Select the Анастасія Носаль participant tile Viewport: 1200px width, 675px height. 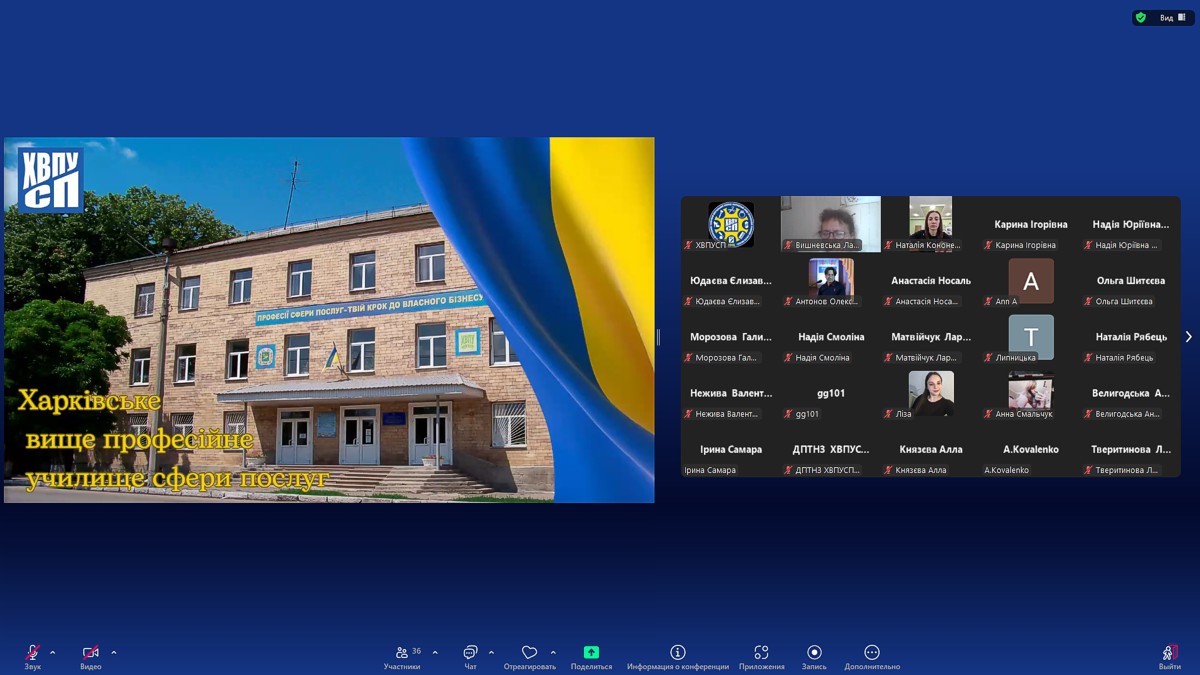[931, 280]
